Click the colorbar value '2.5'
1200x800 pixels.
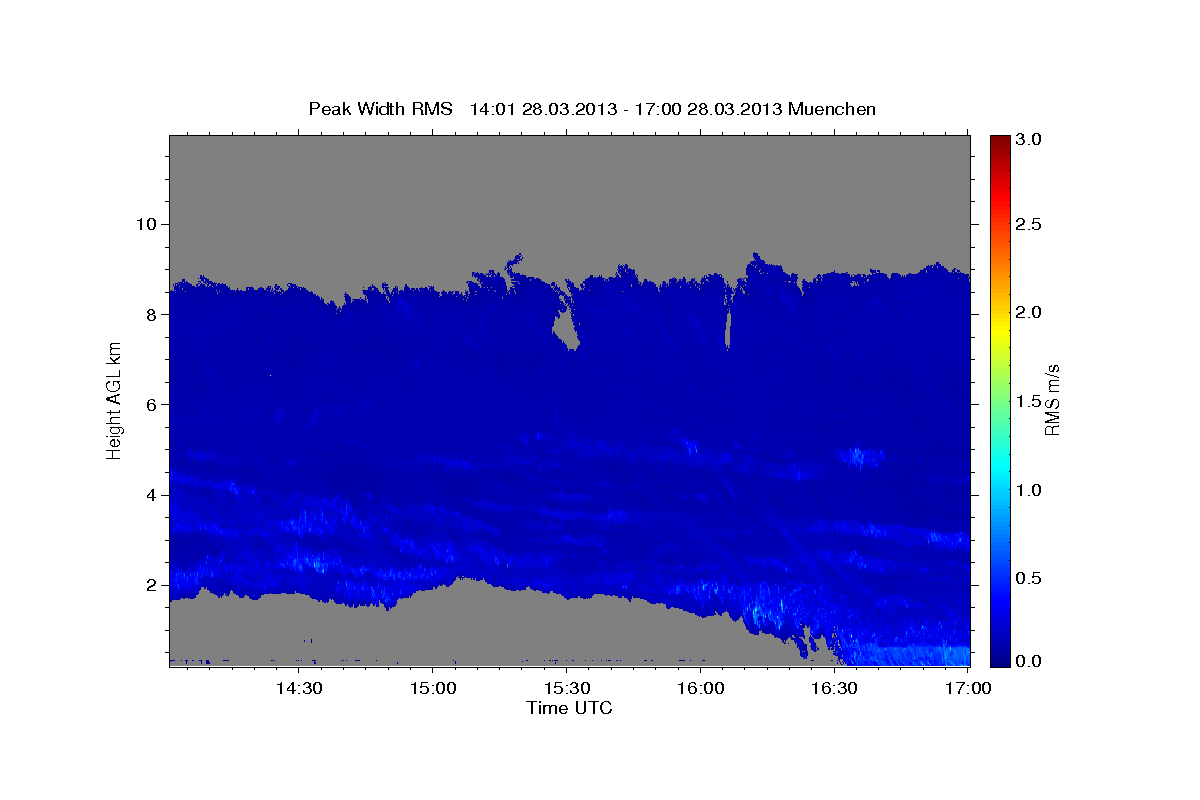coord(1027,224)
